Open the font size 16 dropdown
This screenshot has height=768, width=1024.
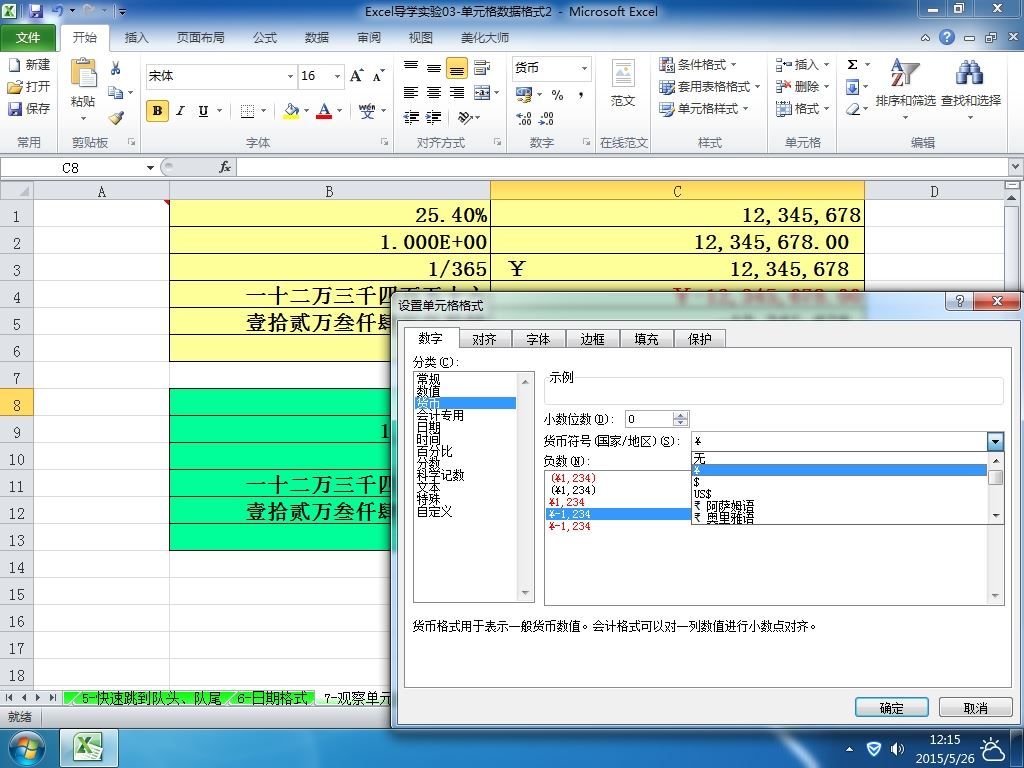[338, 76]
